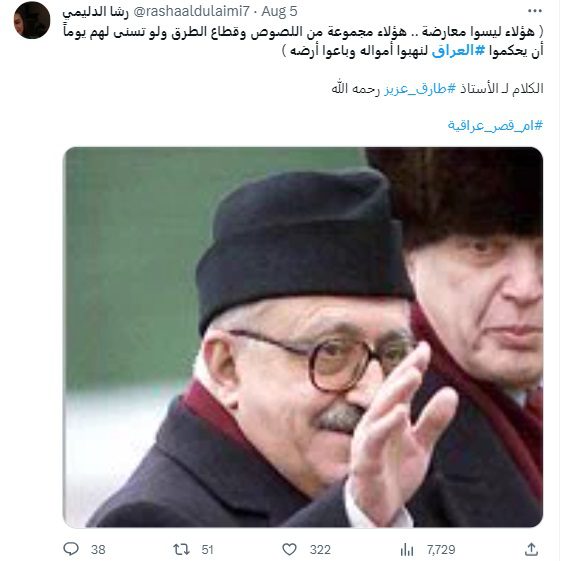Image resolution: width=561 pixels, height=561 pixels.
Task: Click the reply speech bubble icon
Action: click(x=71, y=549)
